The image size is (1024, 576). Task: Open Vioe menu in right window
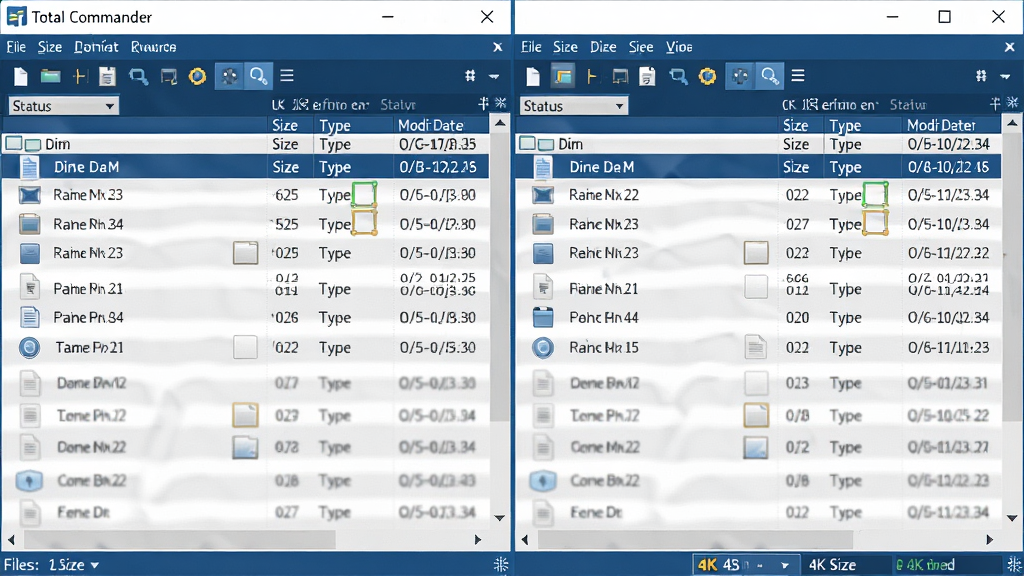click(679, 47)
